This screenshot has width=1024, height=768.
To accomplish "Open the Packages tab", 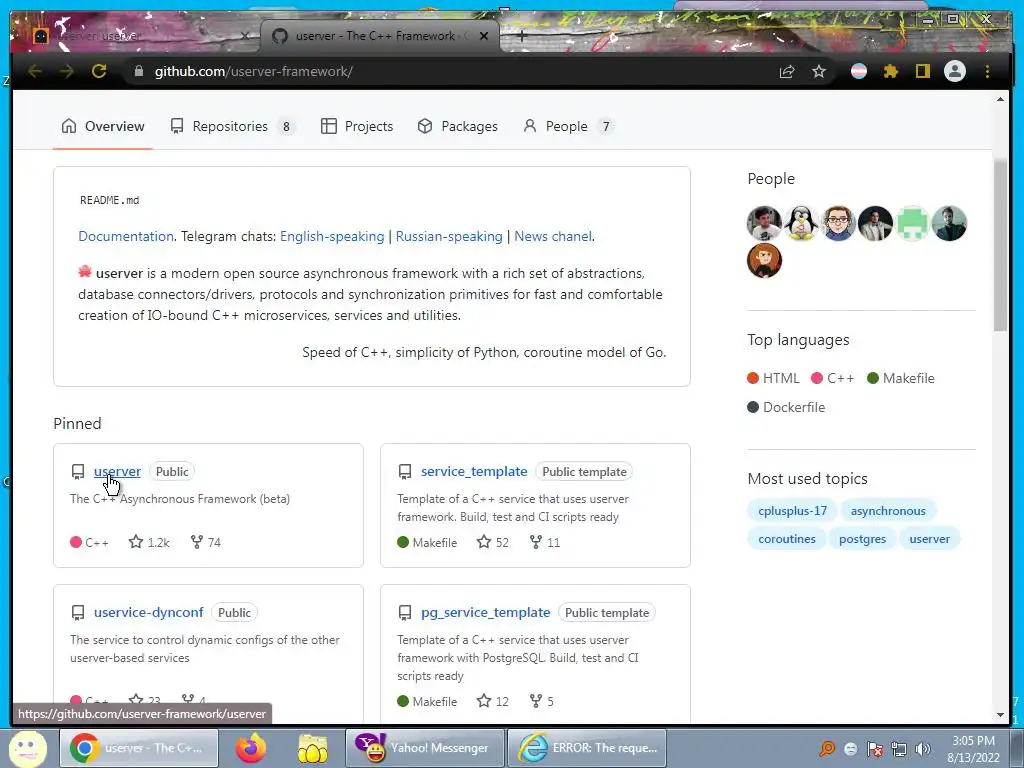I will [x=457, y=126].
